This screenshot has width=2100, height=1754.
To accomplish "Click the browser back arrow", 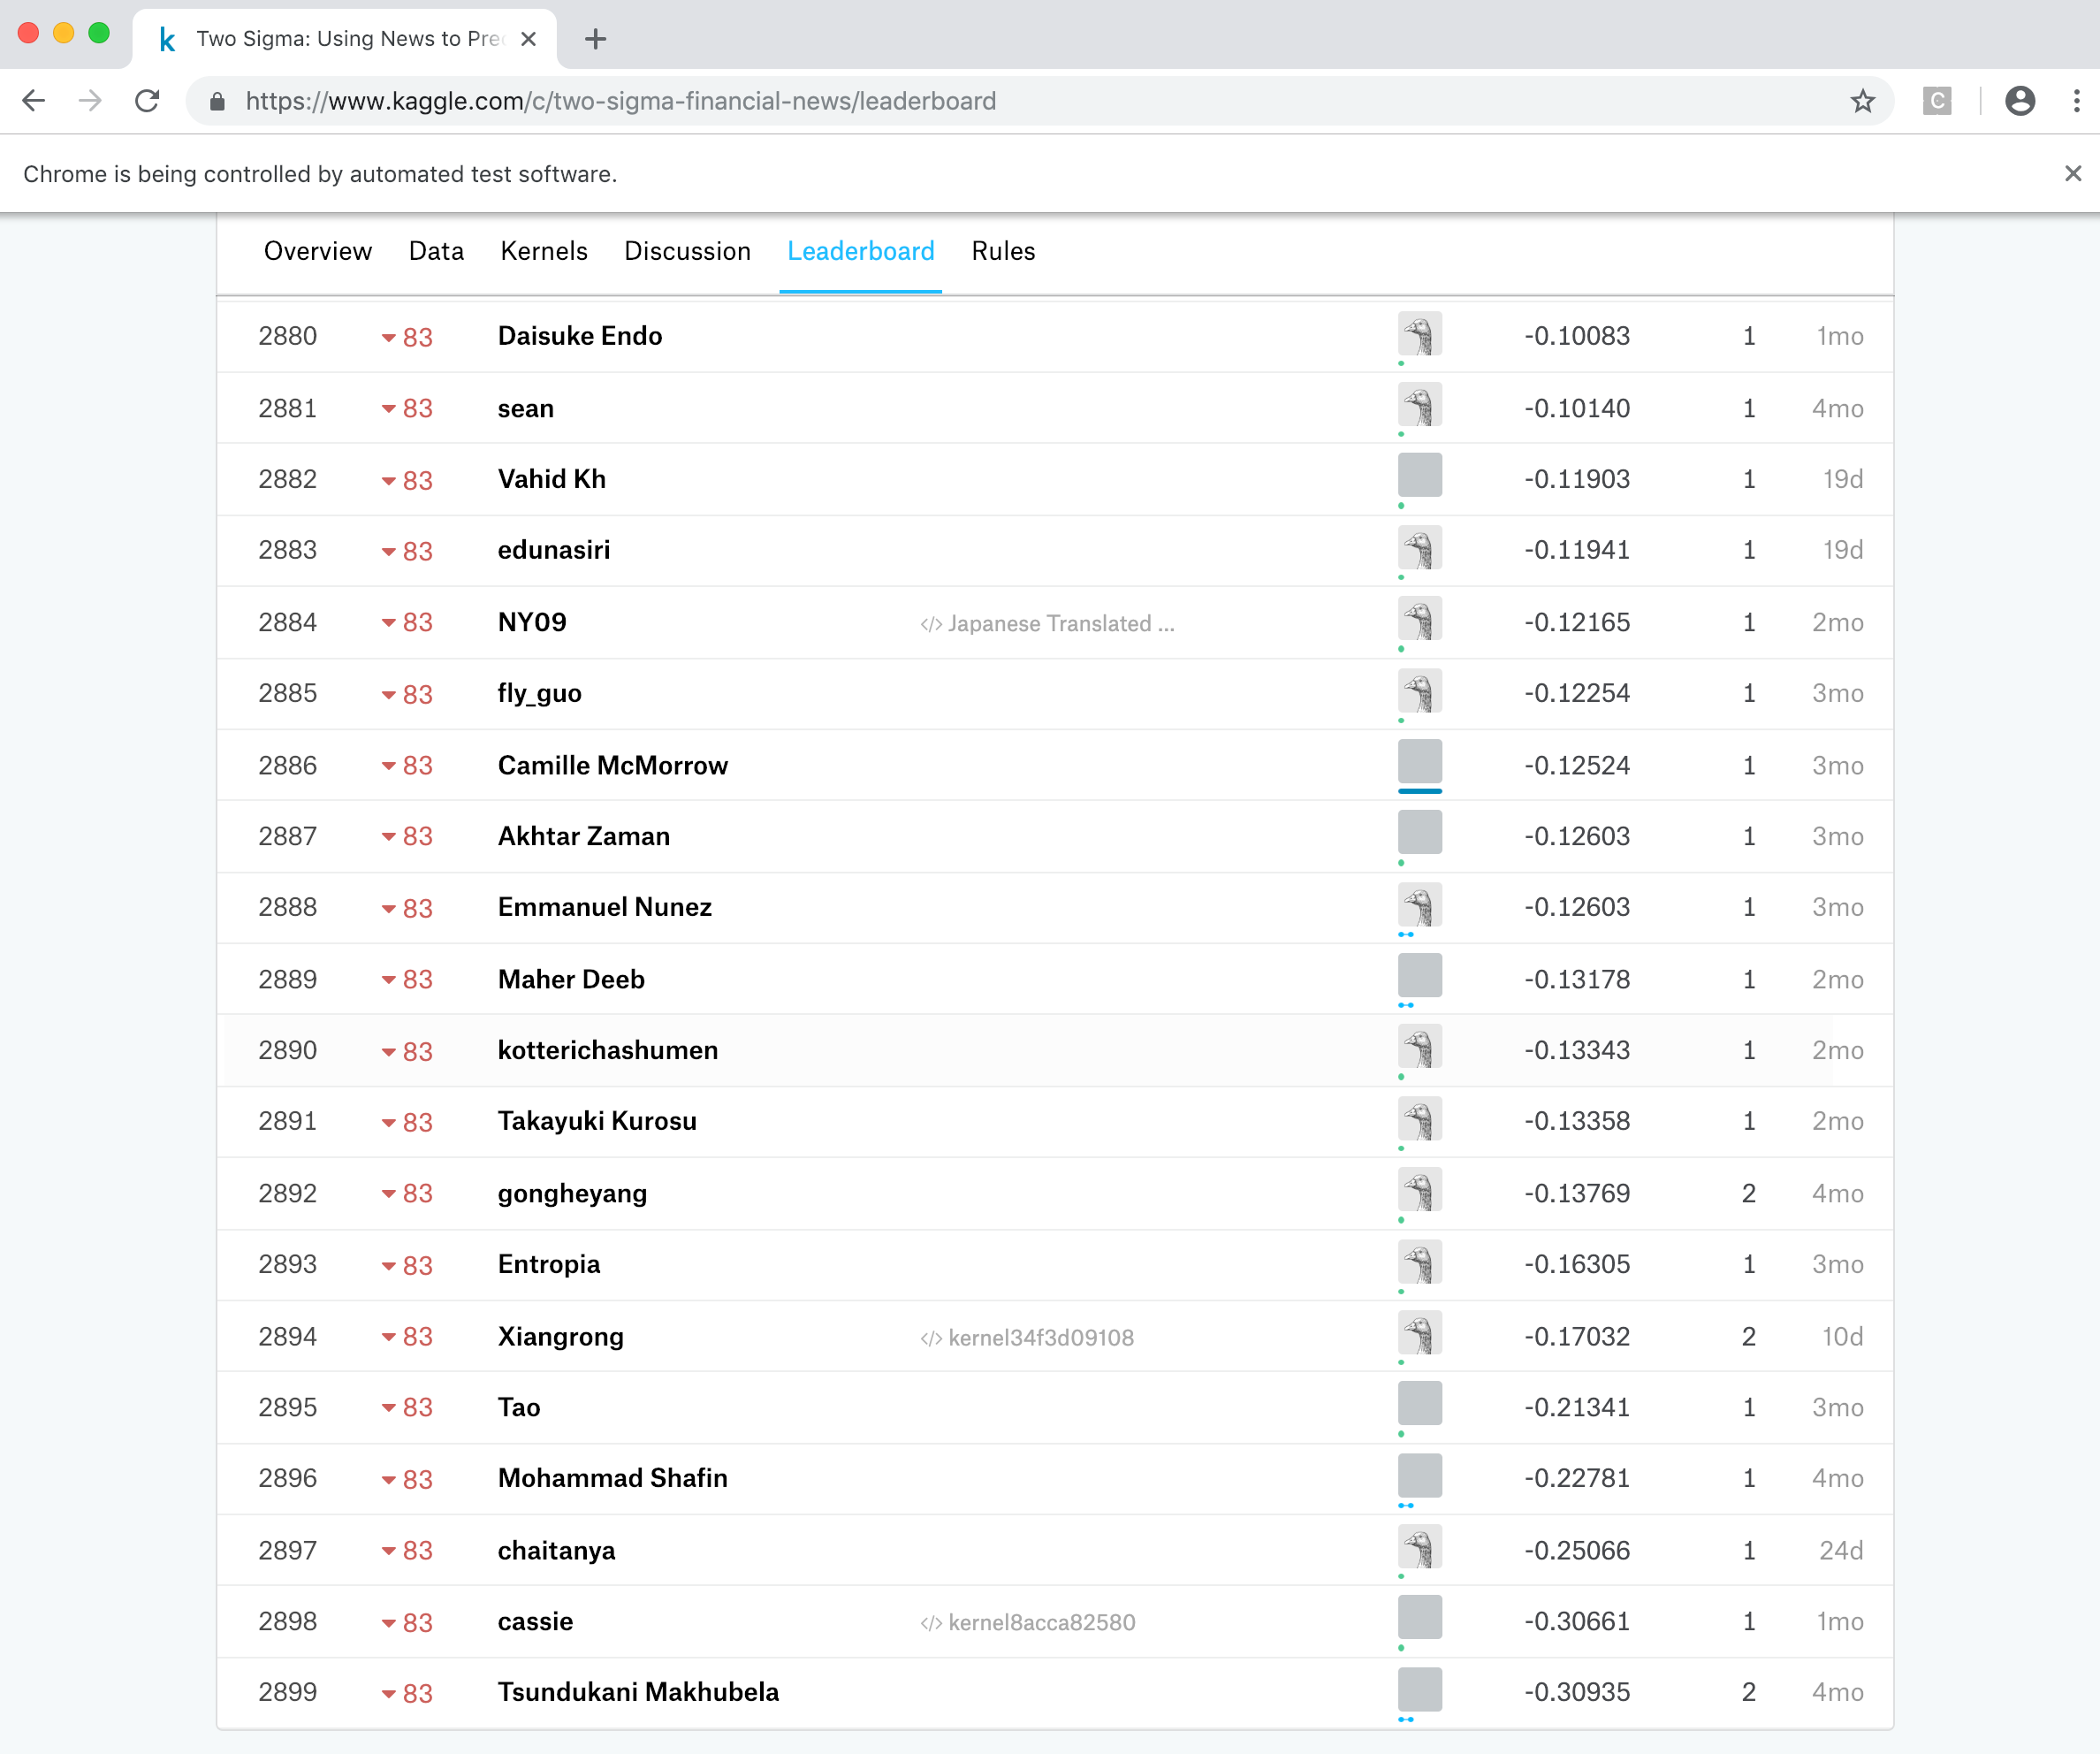I will (x=34, y=101).
